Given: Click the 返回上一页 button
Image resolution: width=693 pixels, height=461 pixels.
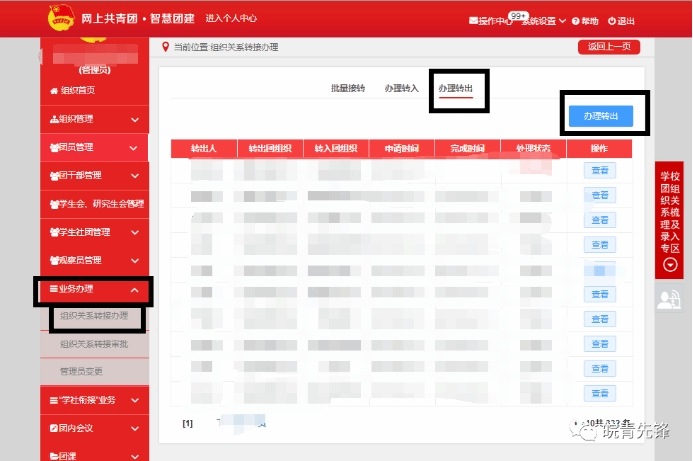Looking at the screenshot, I should (x=608, y=47).
